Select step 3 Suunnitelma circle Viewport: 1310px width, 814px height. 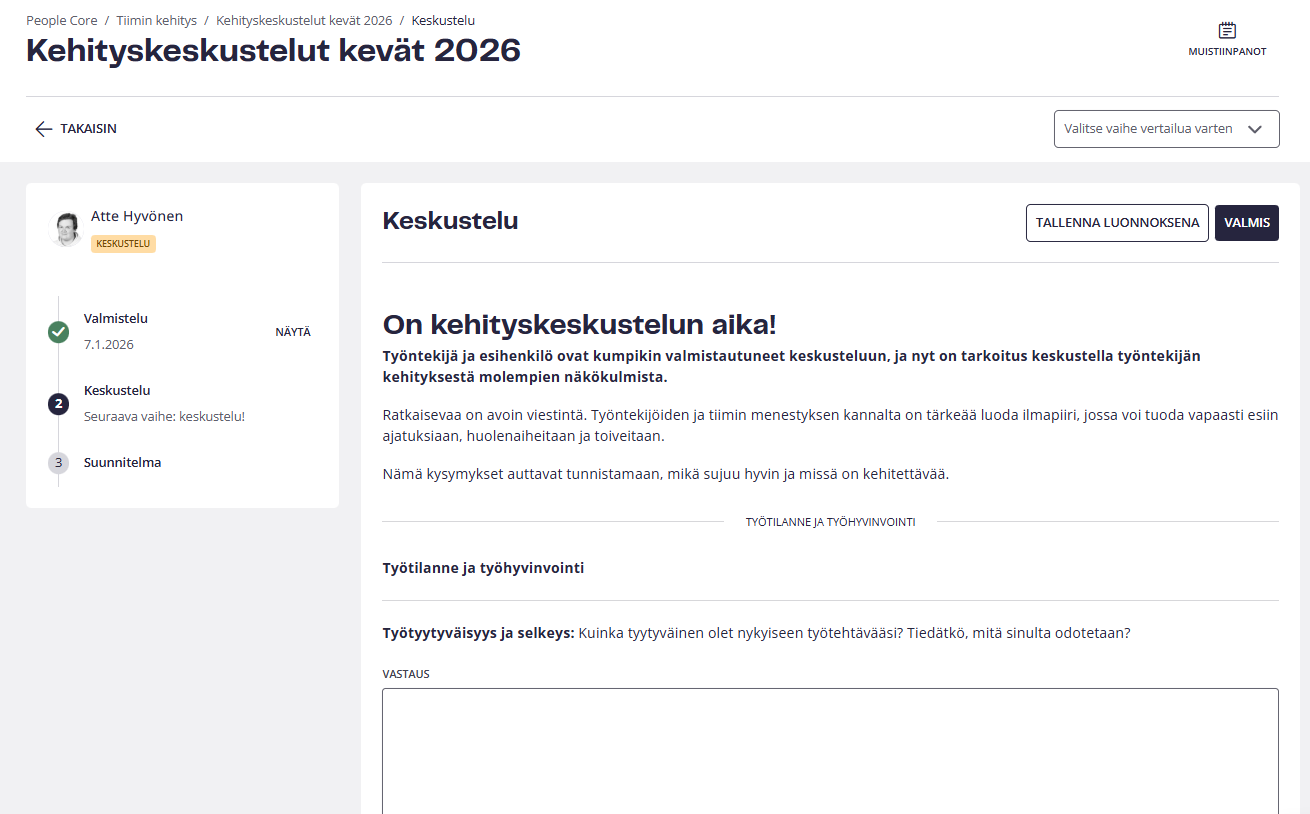59,463
